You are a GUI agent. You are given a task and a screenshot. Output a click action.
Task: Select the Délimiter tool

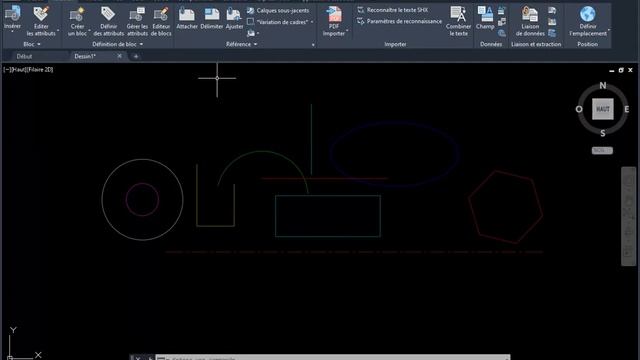pos(211,18)
